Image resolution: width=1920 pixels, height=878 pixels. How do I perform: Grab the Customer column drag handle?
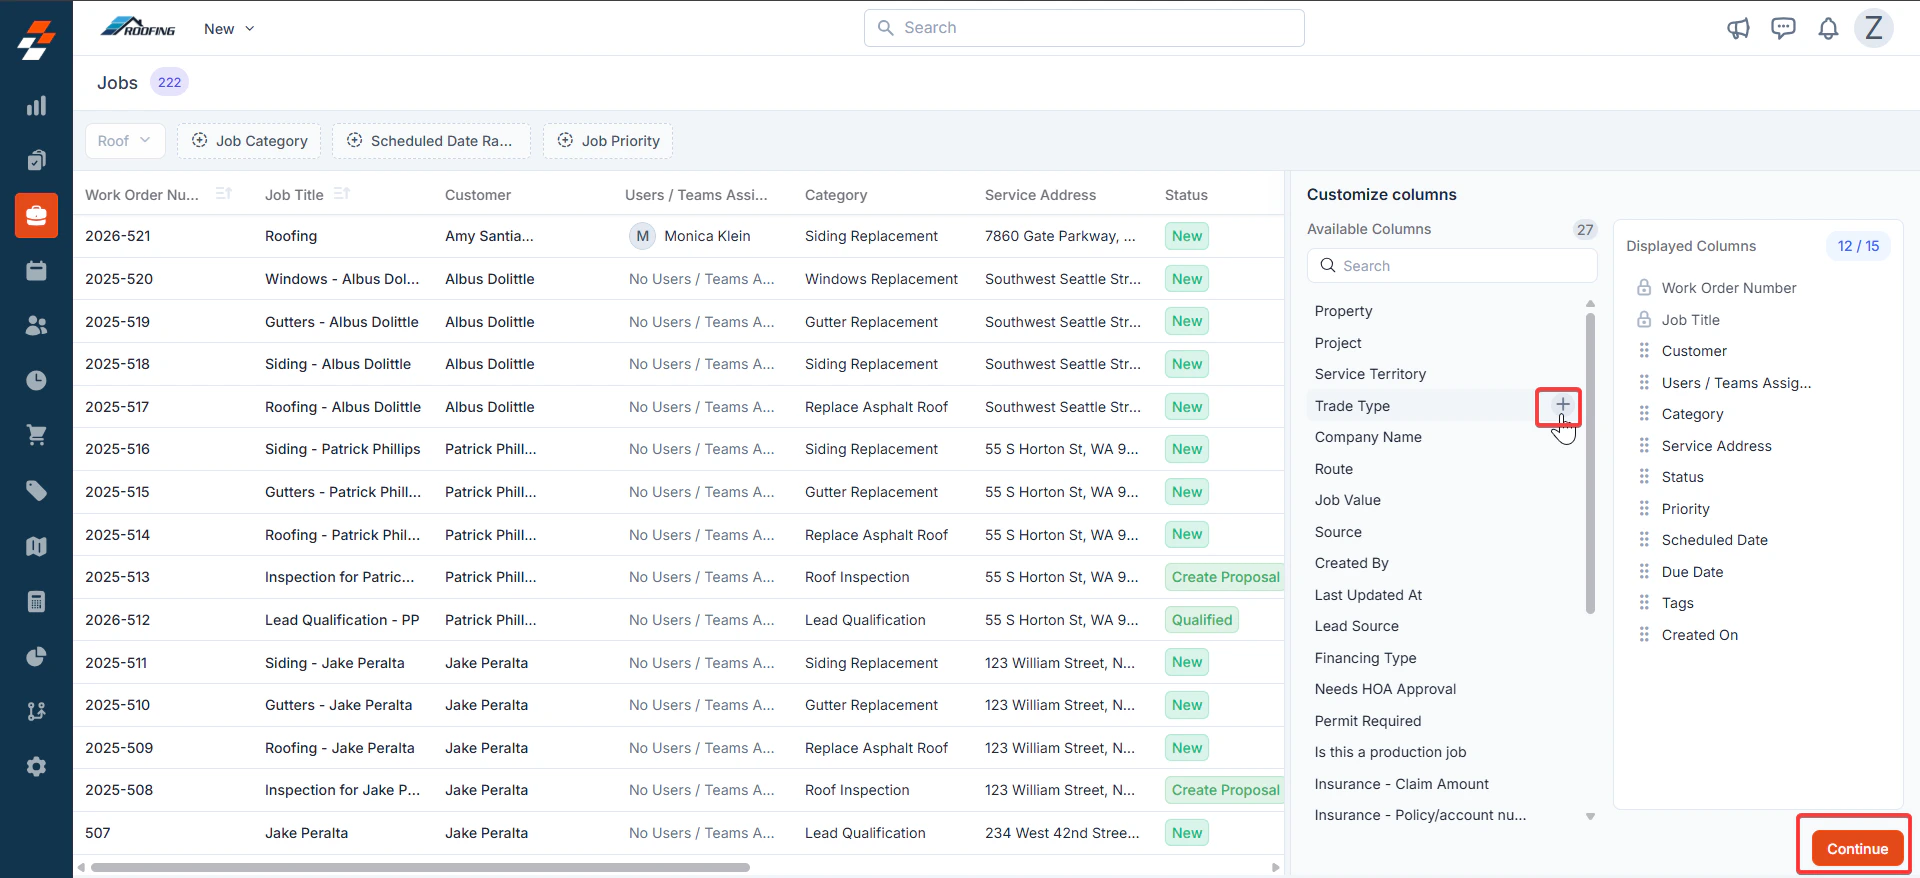[x=1644, y=351]
